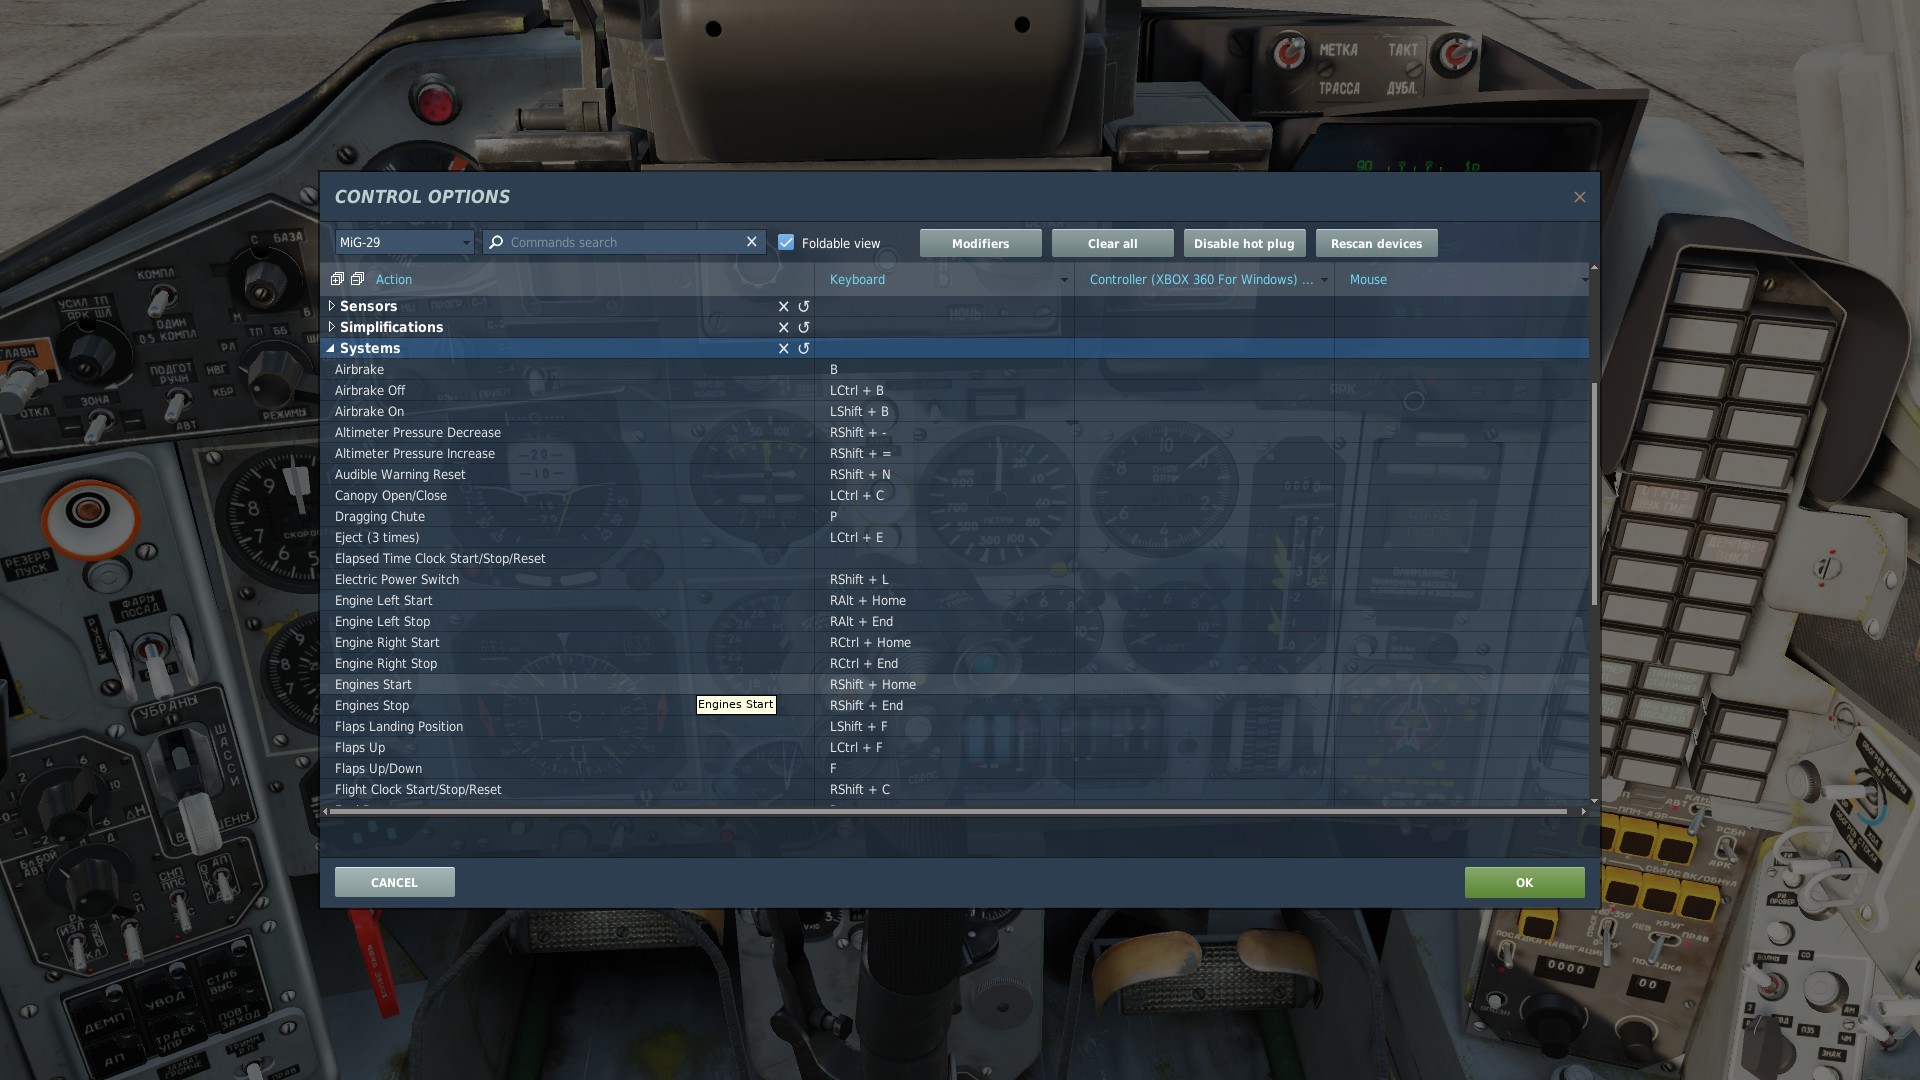Screen dimensions: 1920x1080
Task: Select the Engines Start row
Action: point(954,685)
